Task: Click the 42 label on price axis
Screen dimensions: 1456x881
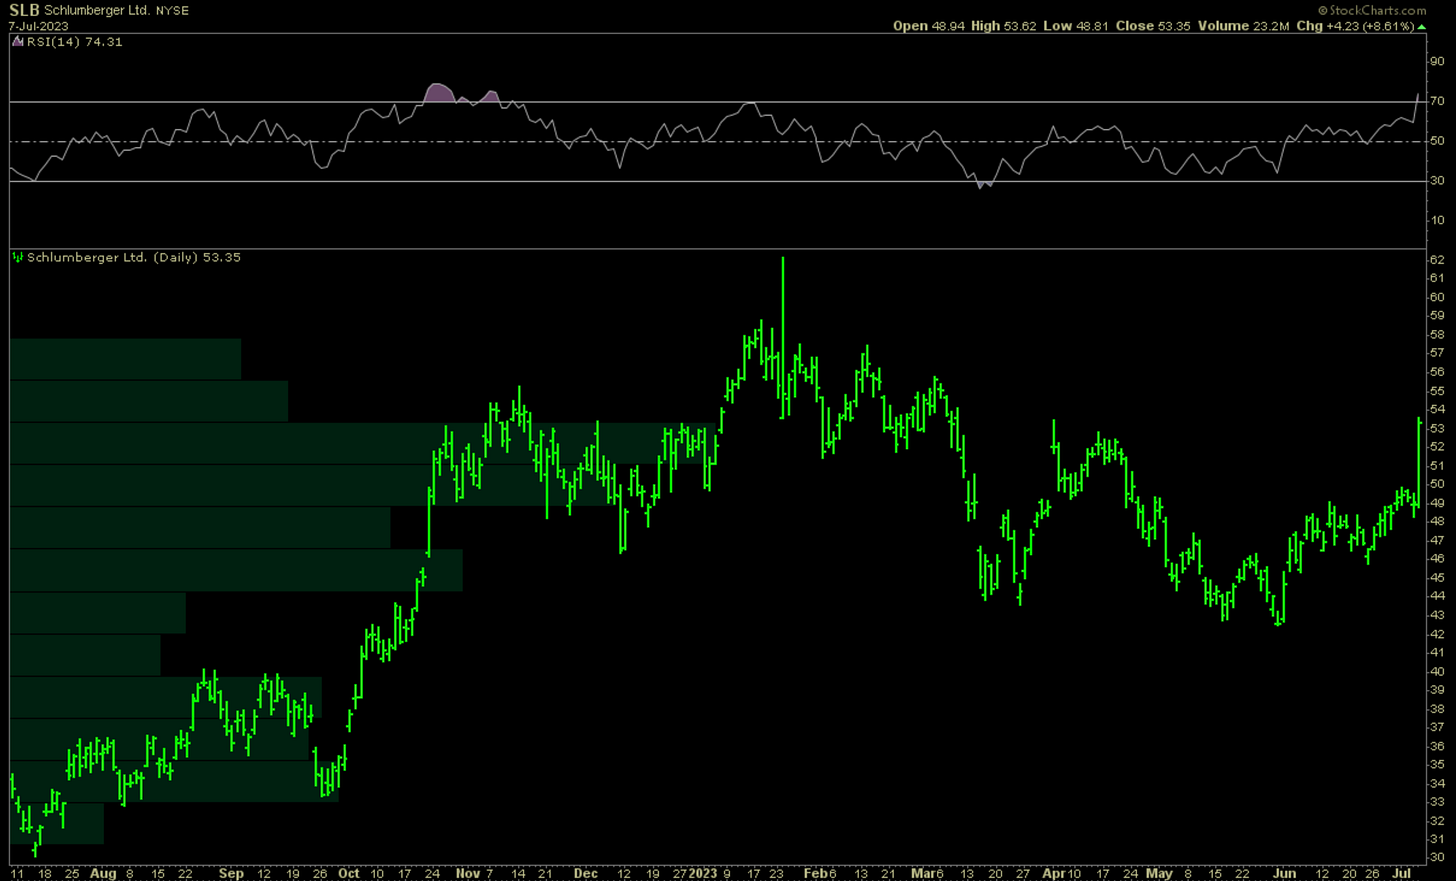Action: [1437, 634]
